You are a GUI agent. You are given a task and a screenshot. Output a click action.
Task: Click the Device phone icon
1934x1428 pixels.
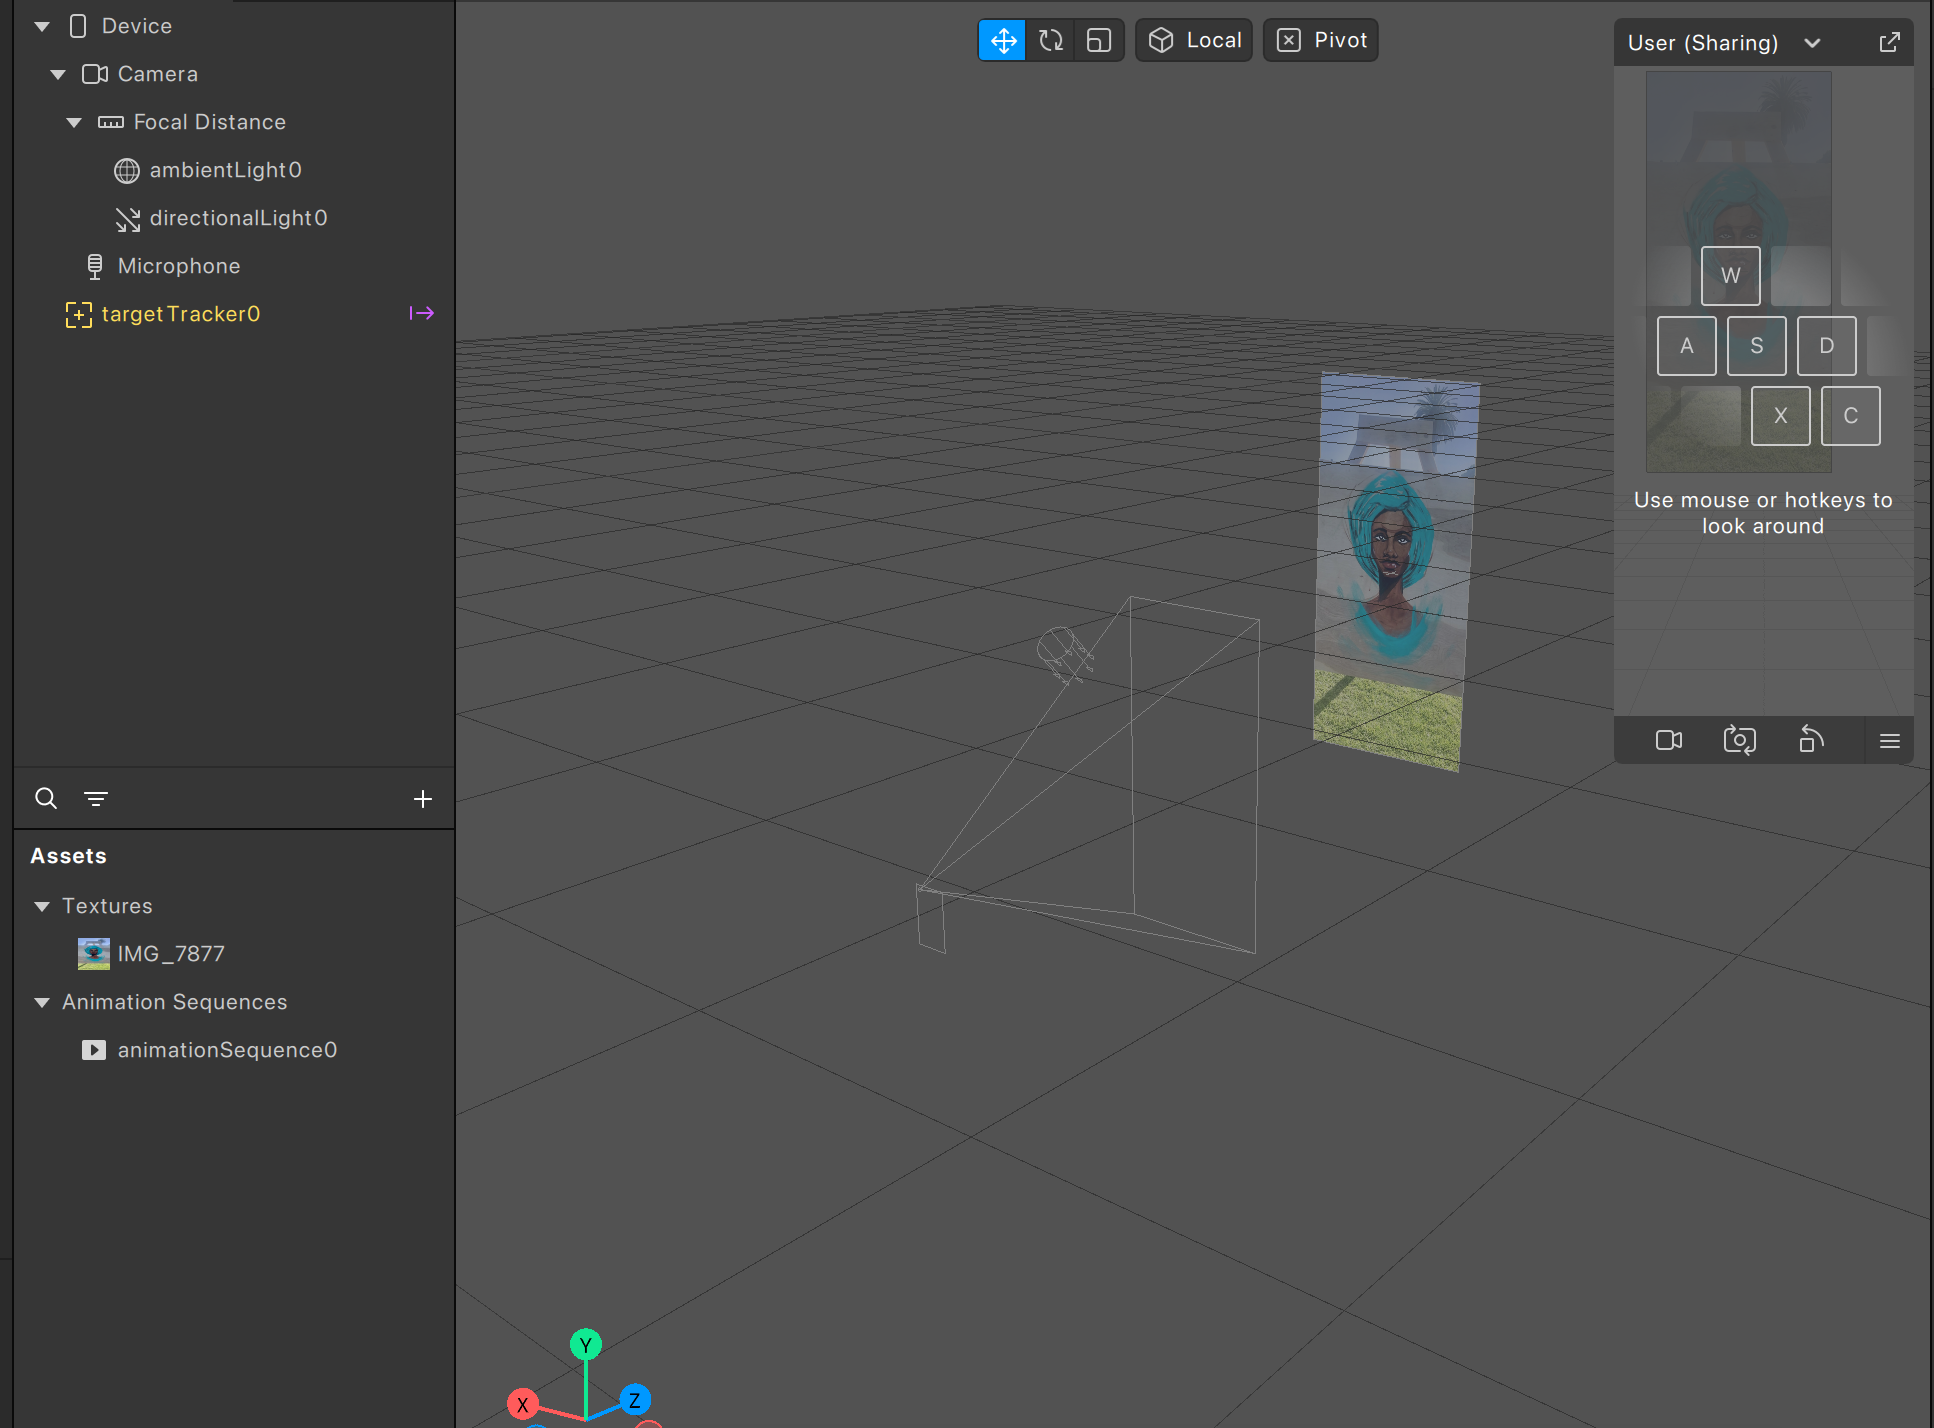click(x=78, y=26)
